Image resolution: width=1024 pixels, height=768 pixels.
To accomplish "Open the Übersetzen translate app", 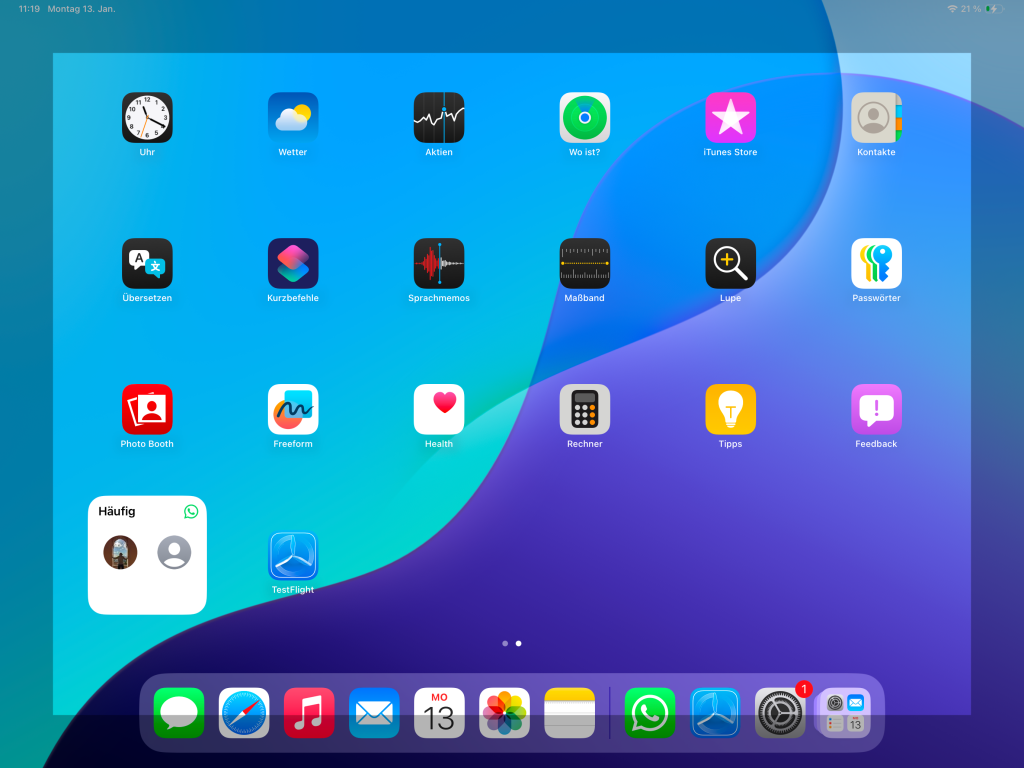I will click(x=147, y=263).
